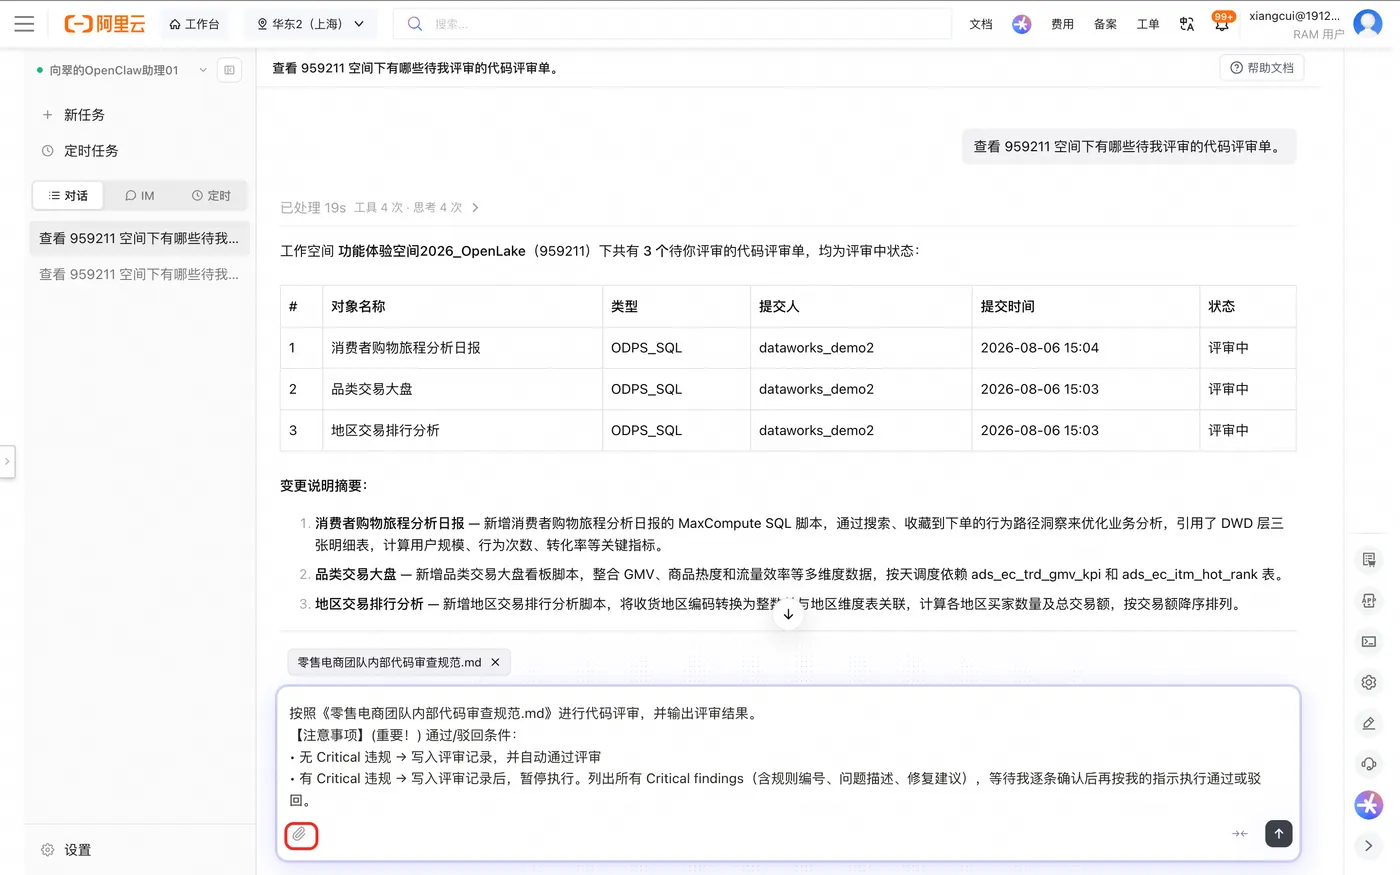Switch to the 对话 tab

68,195
